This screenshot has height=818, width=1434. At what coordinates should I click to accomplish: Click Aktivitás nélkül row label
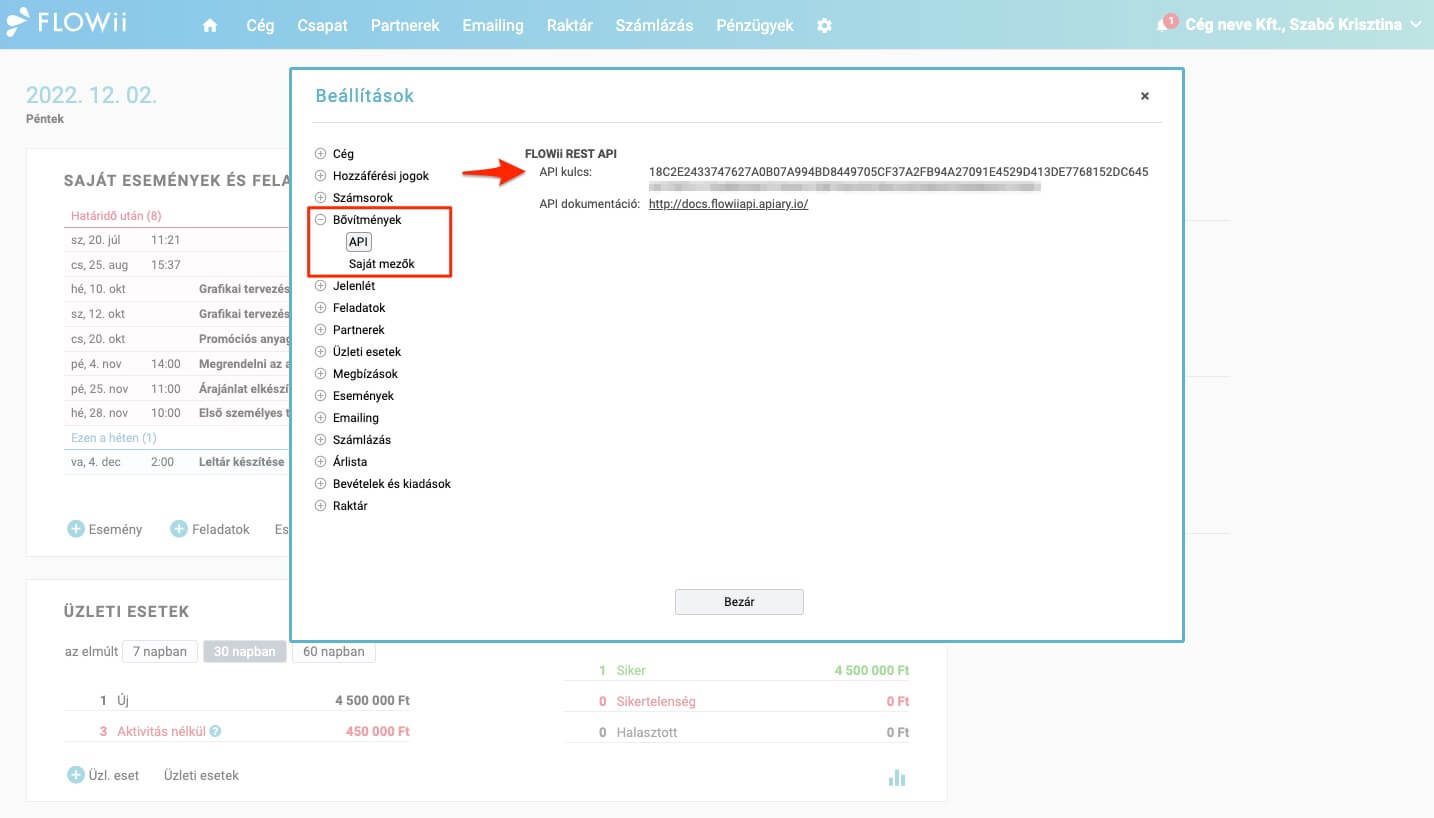161,732
